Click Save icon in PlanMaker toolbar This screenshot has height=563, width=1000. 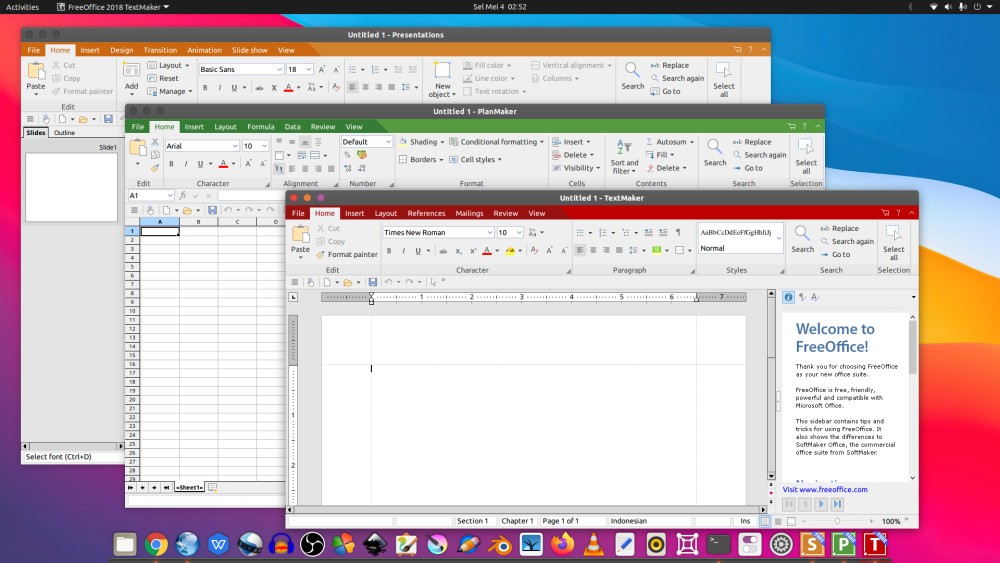212,210
